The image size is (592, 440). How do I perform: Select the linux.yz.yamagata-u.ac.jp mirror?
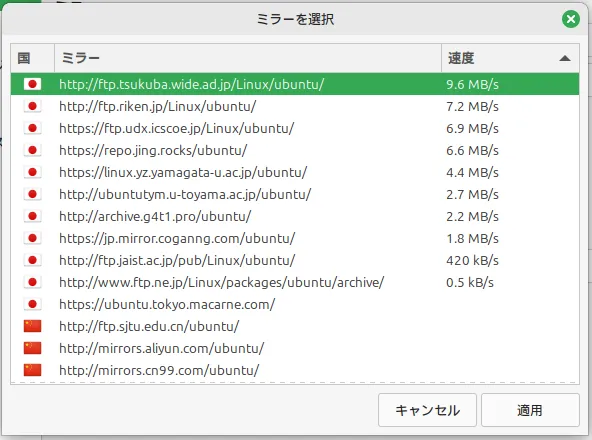pos(295,172)
